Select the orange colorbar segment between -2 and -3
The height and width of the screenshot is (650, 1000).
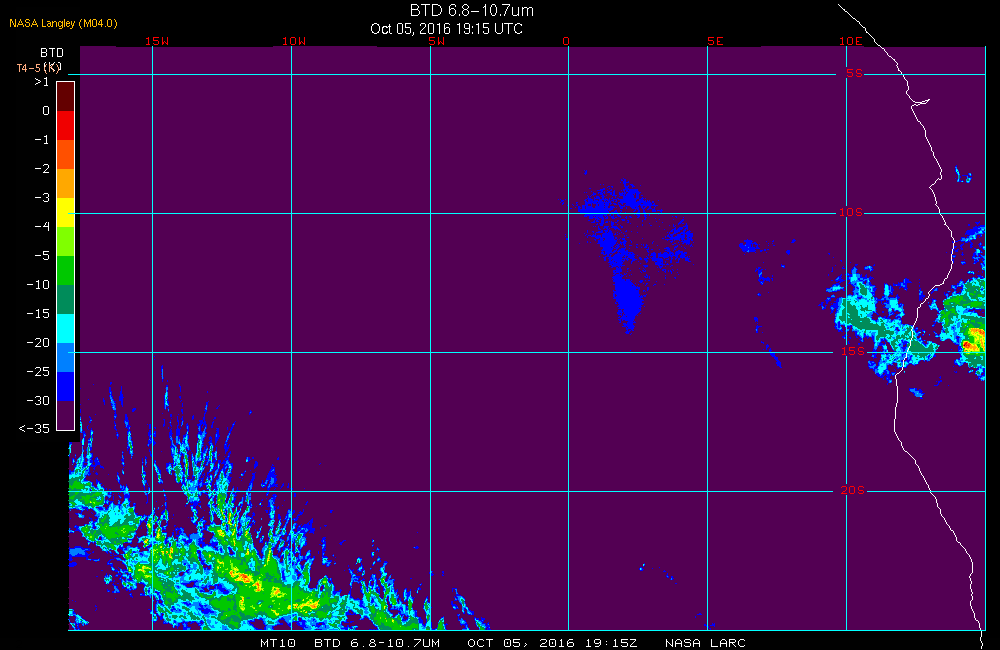66,184
